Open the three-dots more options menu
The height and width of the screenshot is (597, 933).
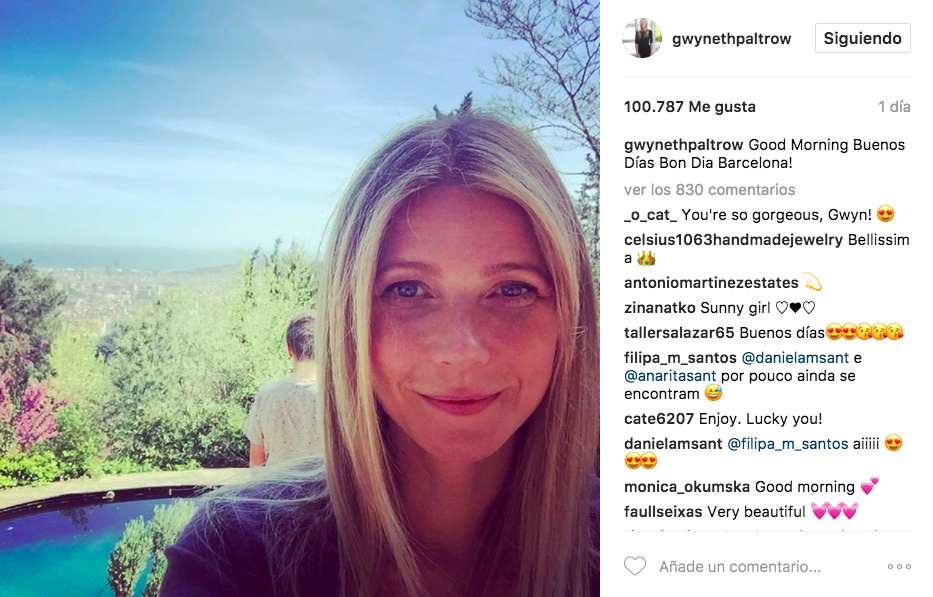[x=899, y=567]
